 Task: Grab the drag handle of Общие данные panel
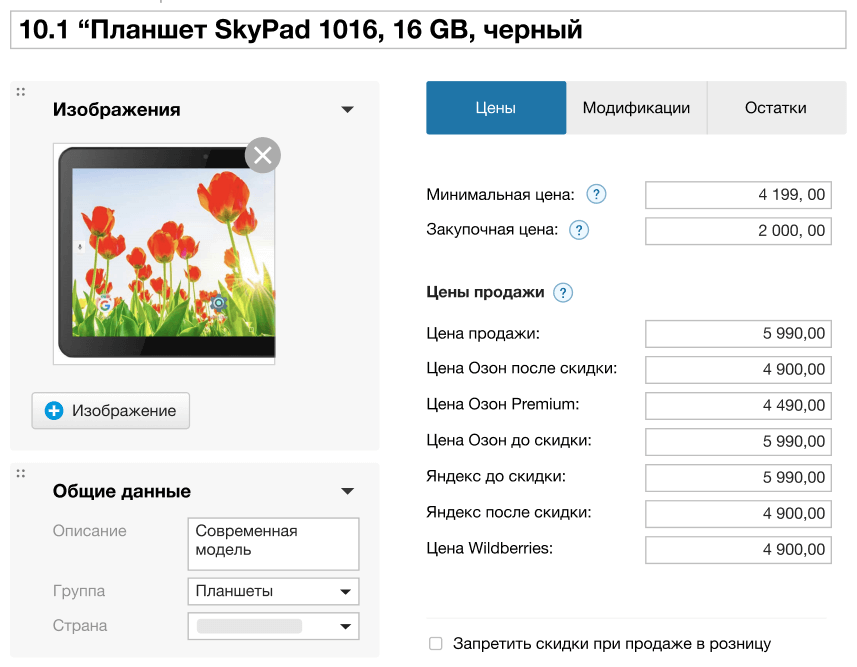click(21, 474)
